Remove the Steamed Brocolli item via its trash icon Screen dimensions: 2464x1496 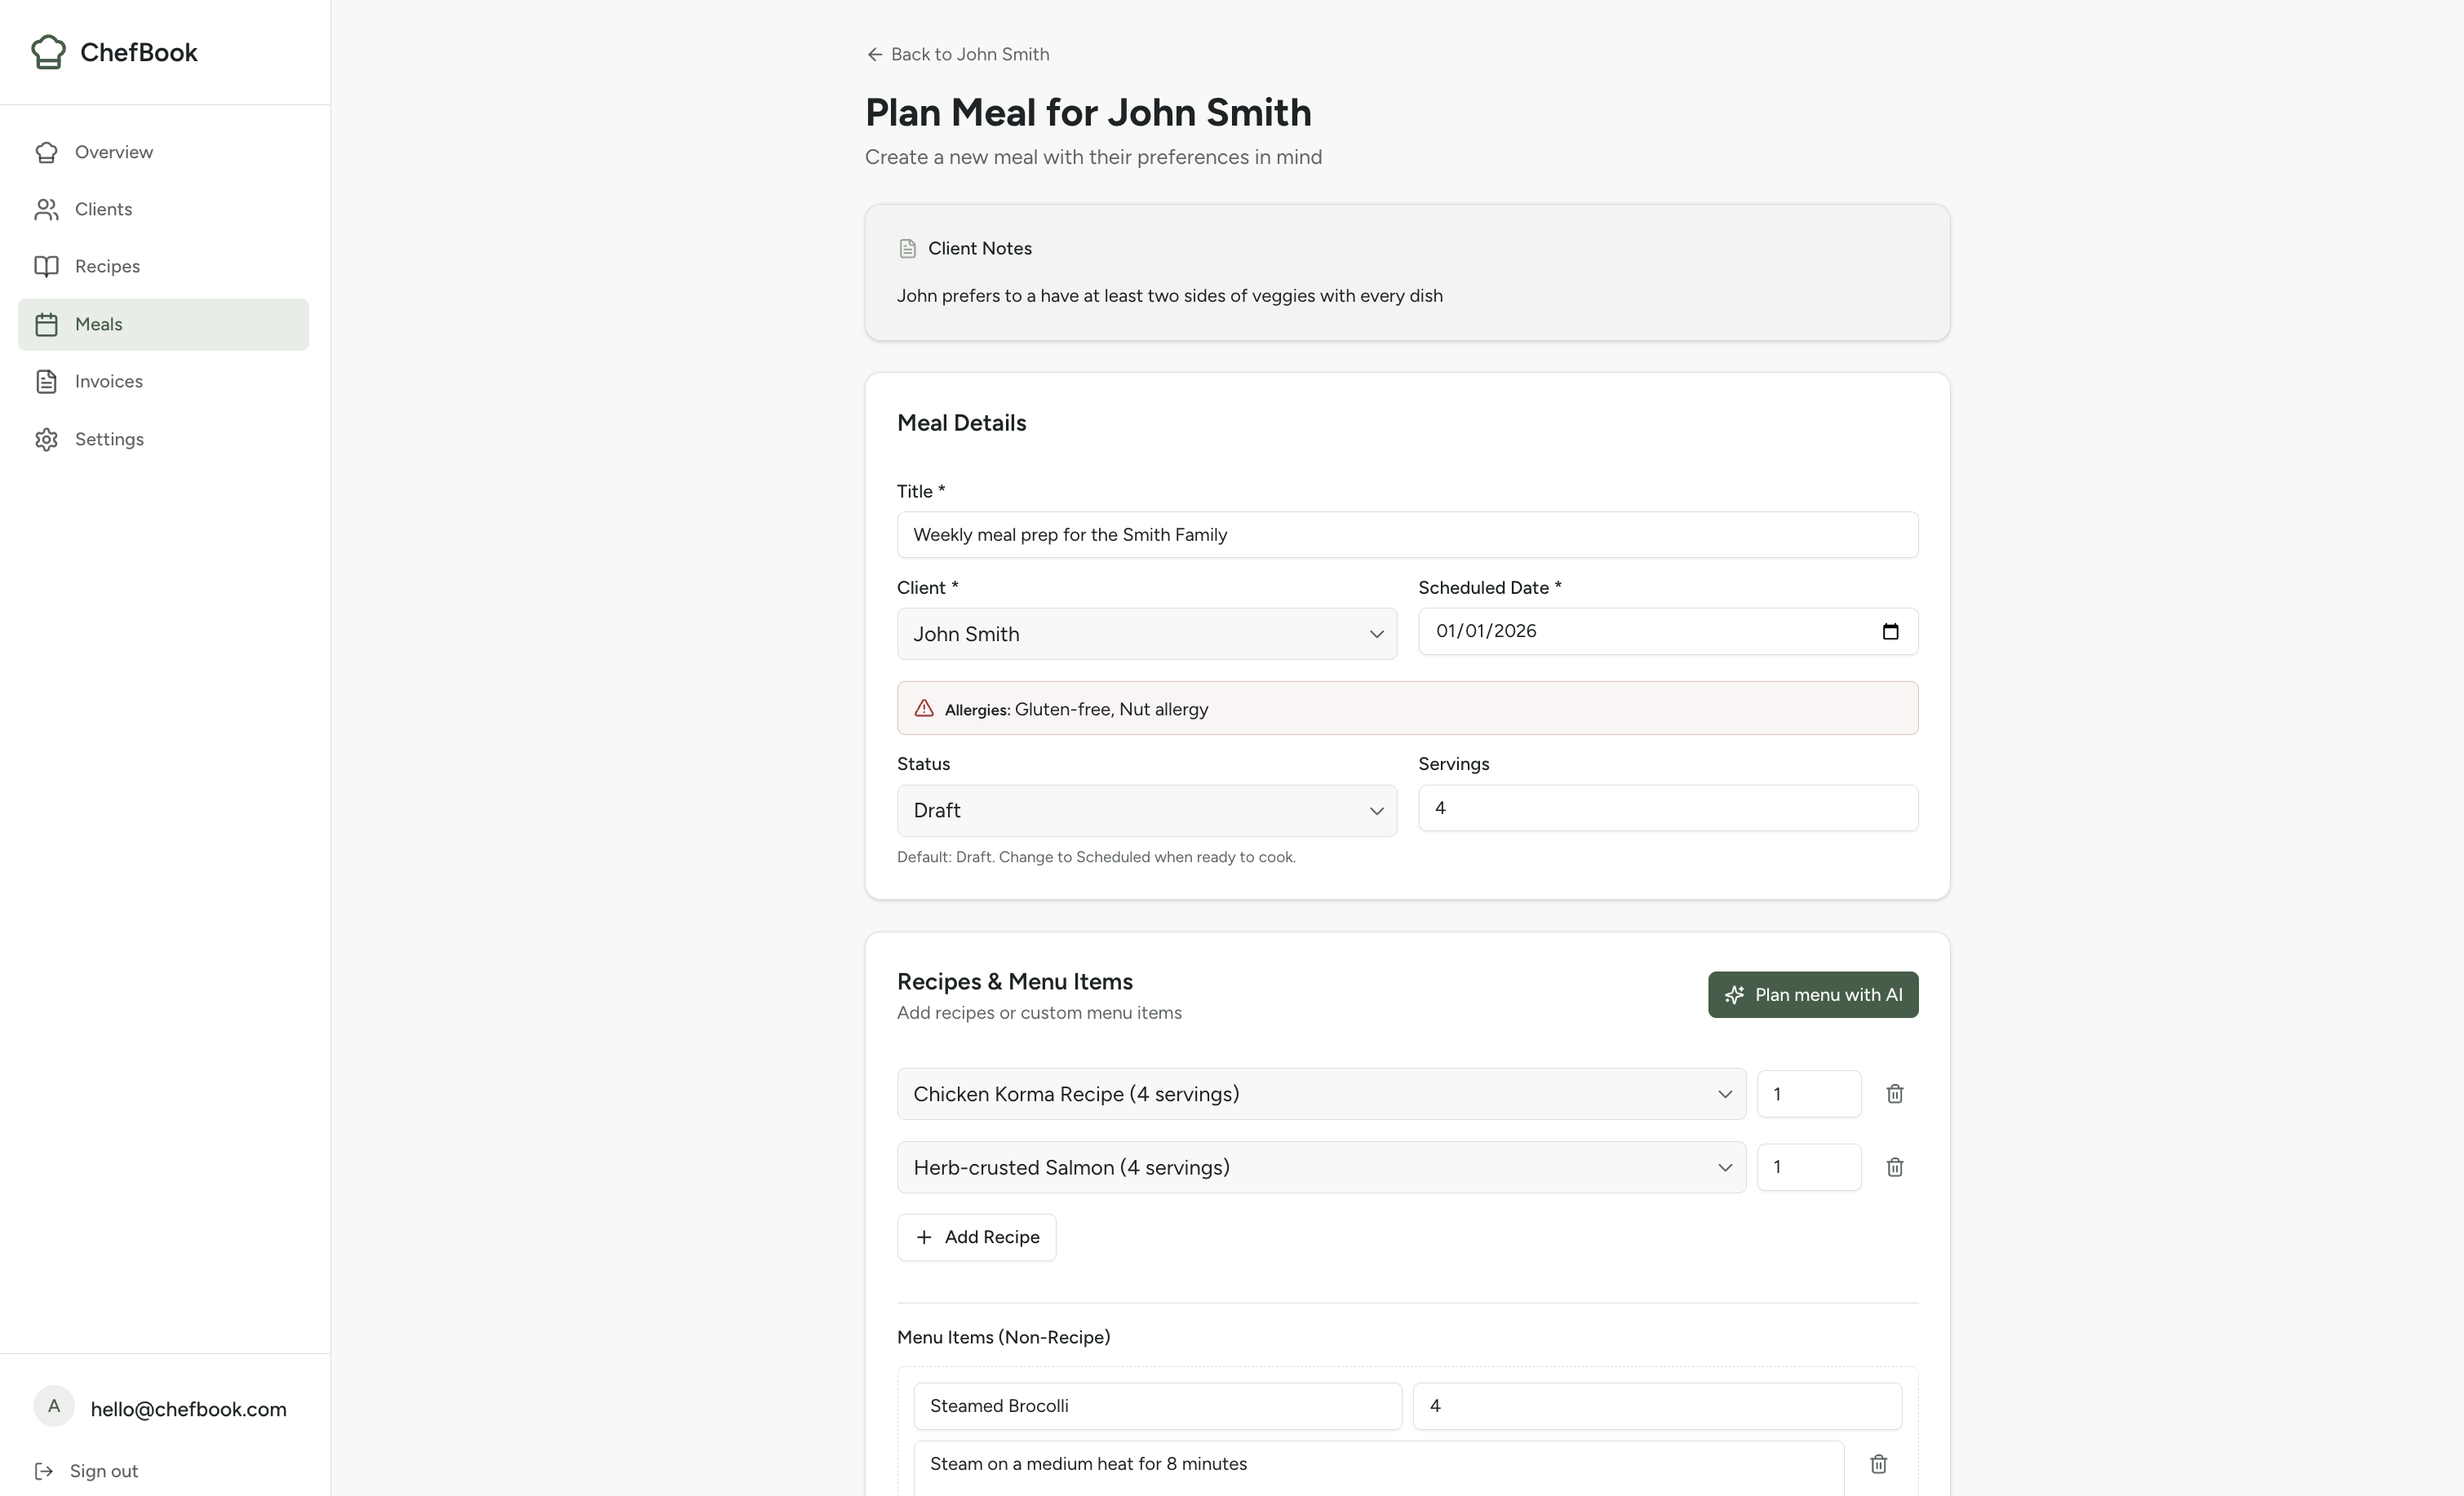coord(1877,1463)
